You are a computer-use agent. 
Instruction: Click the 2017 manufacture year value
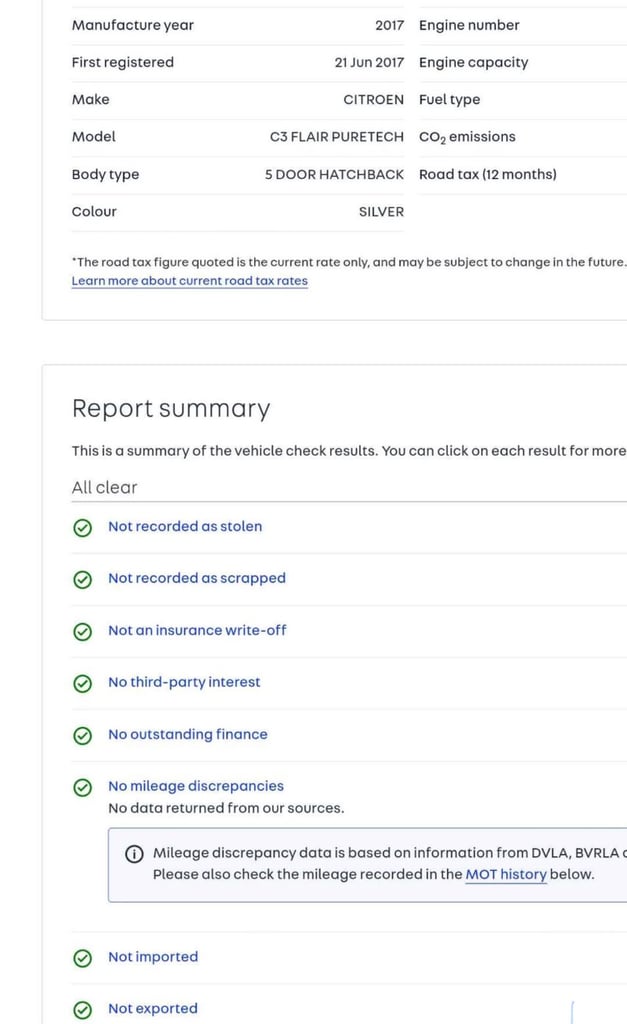(389, 25)
